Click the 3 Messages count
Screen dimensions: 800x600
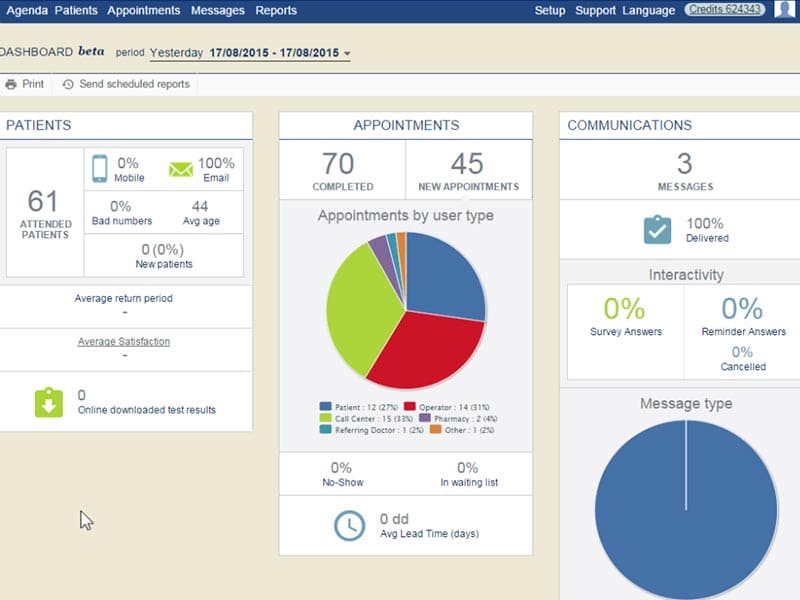(685, 164)
